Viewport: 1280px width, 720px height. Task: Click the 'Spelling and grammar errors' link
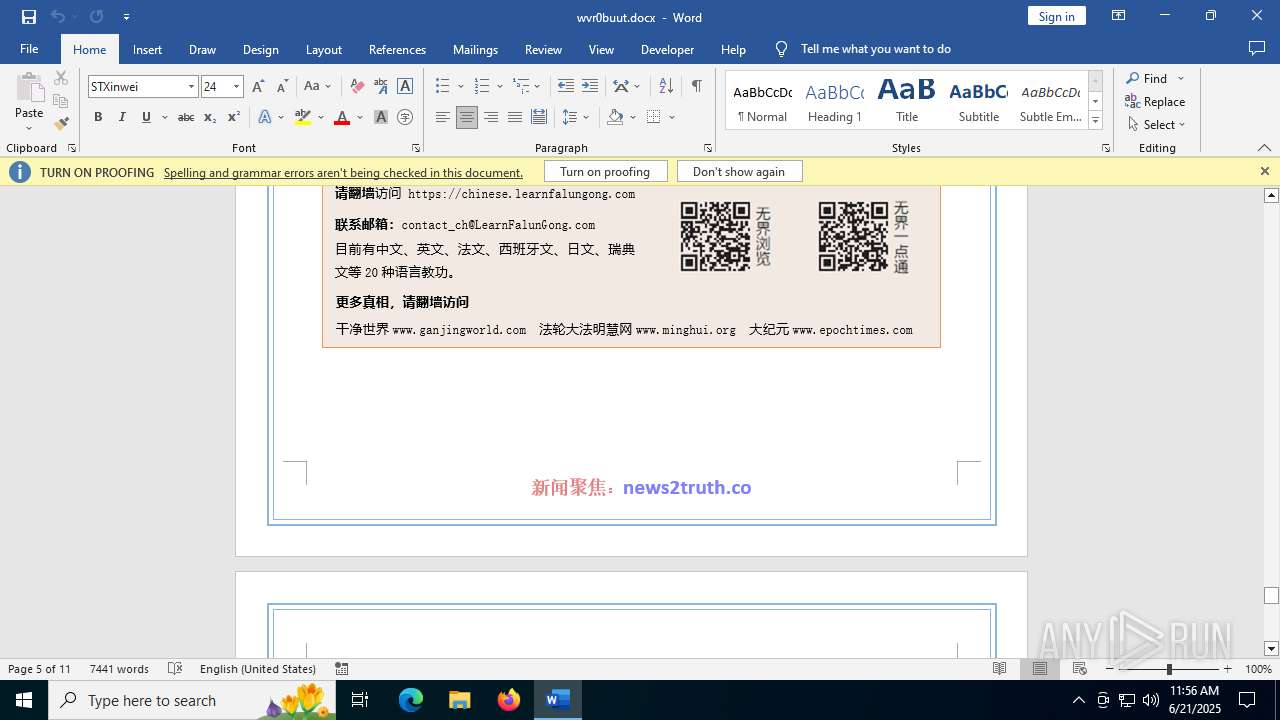click(343, 172)
